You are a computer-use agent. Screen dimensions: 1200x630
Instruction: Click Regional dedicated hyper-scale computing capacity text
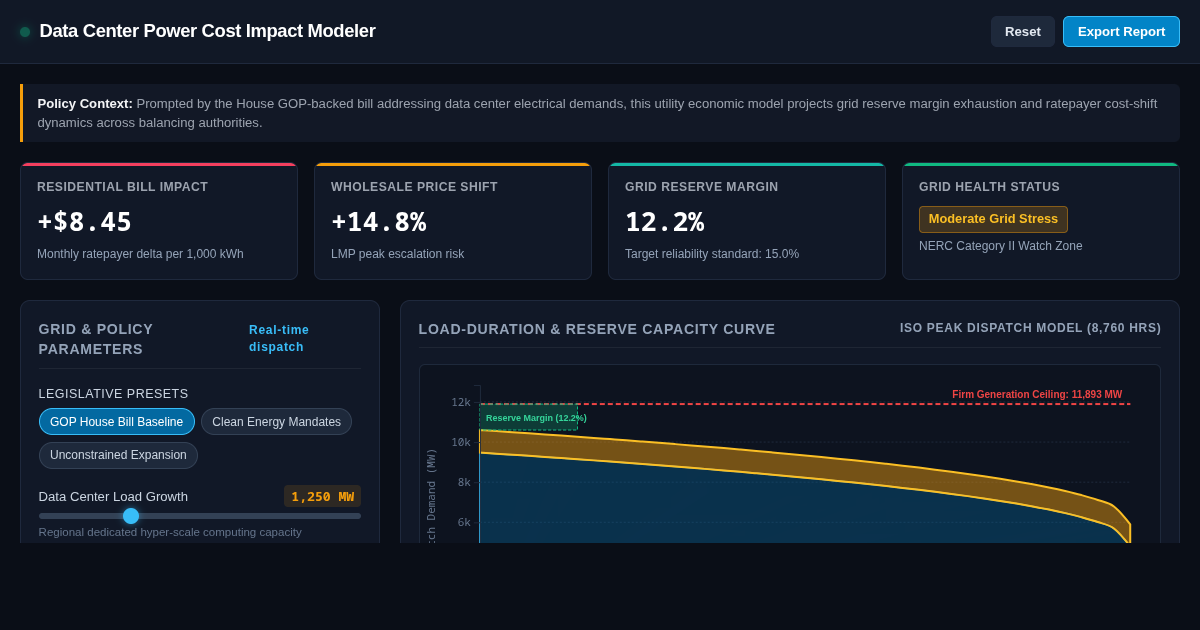170,532
